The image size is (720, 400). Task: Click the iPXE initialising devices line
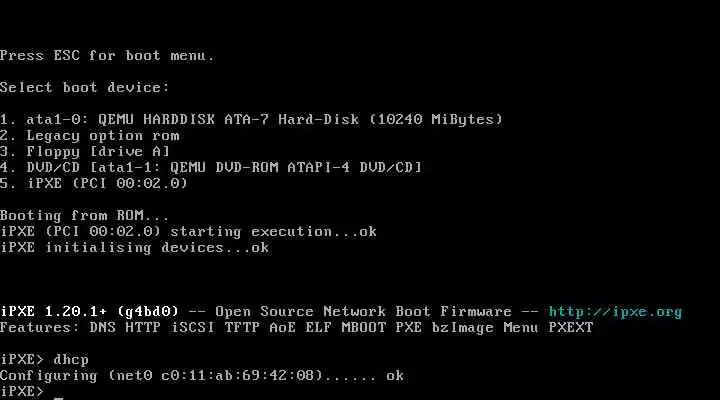pyautogui.click(x=135, y=248)
